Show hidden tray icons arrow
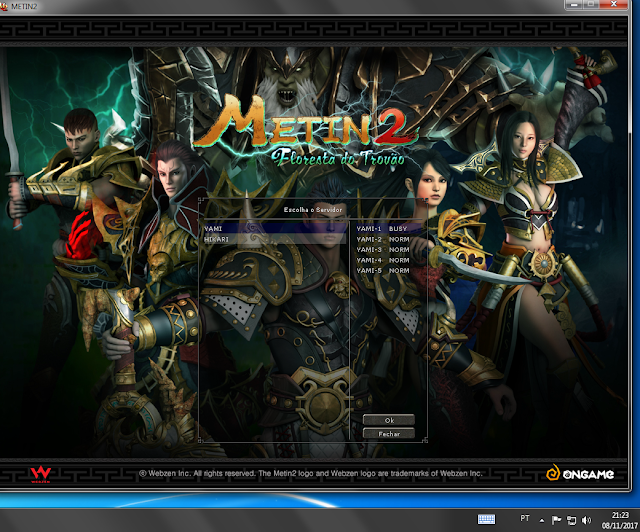 click(x=542, y=520)
